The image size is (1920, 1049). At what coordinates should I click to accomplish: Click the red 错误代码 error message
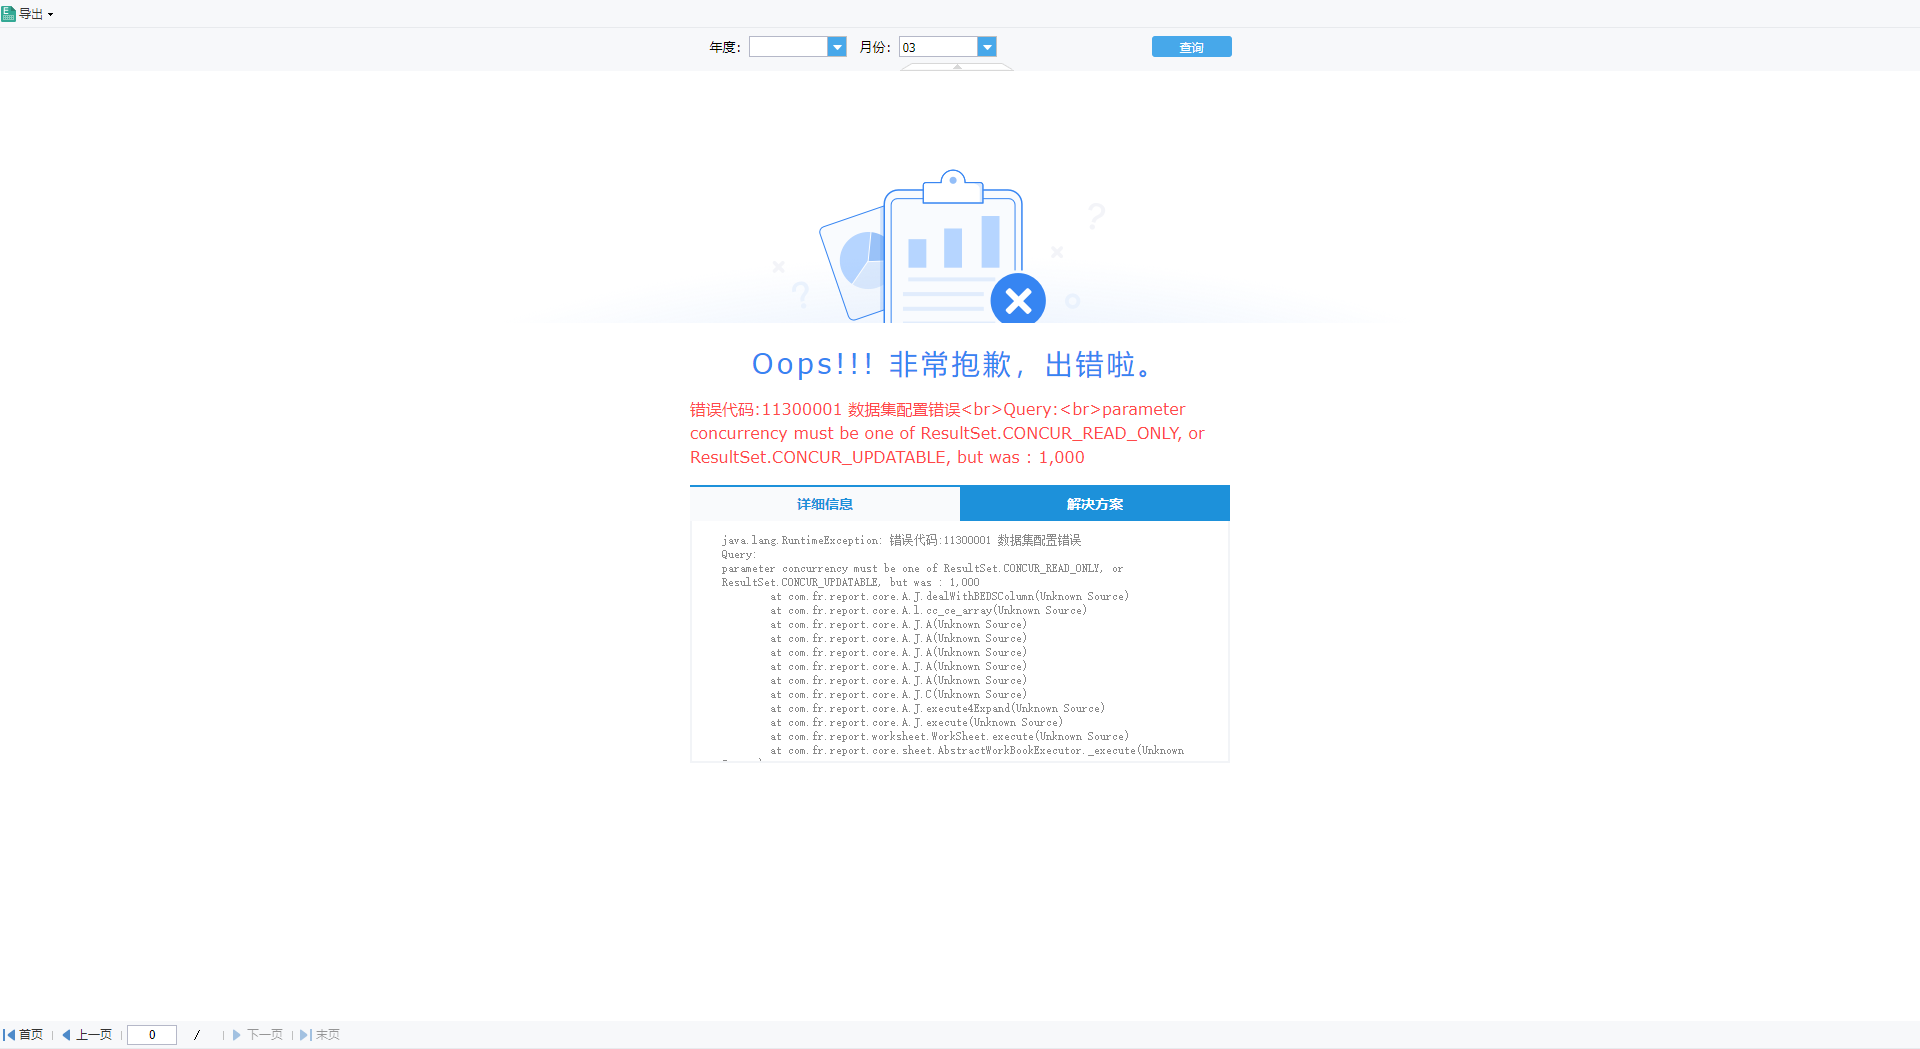point(947,433)
